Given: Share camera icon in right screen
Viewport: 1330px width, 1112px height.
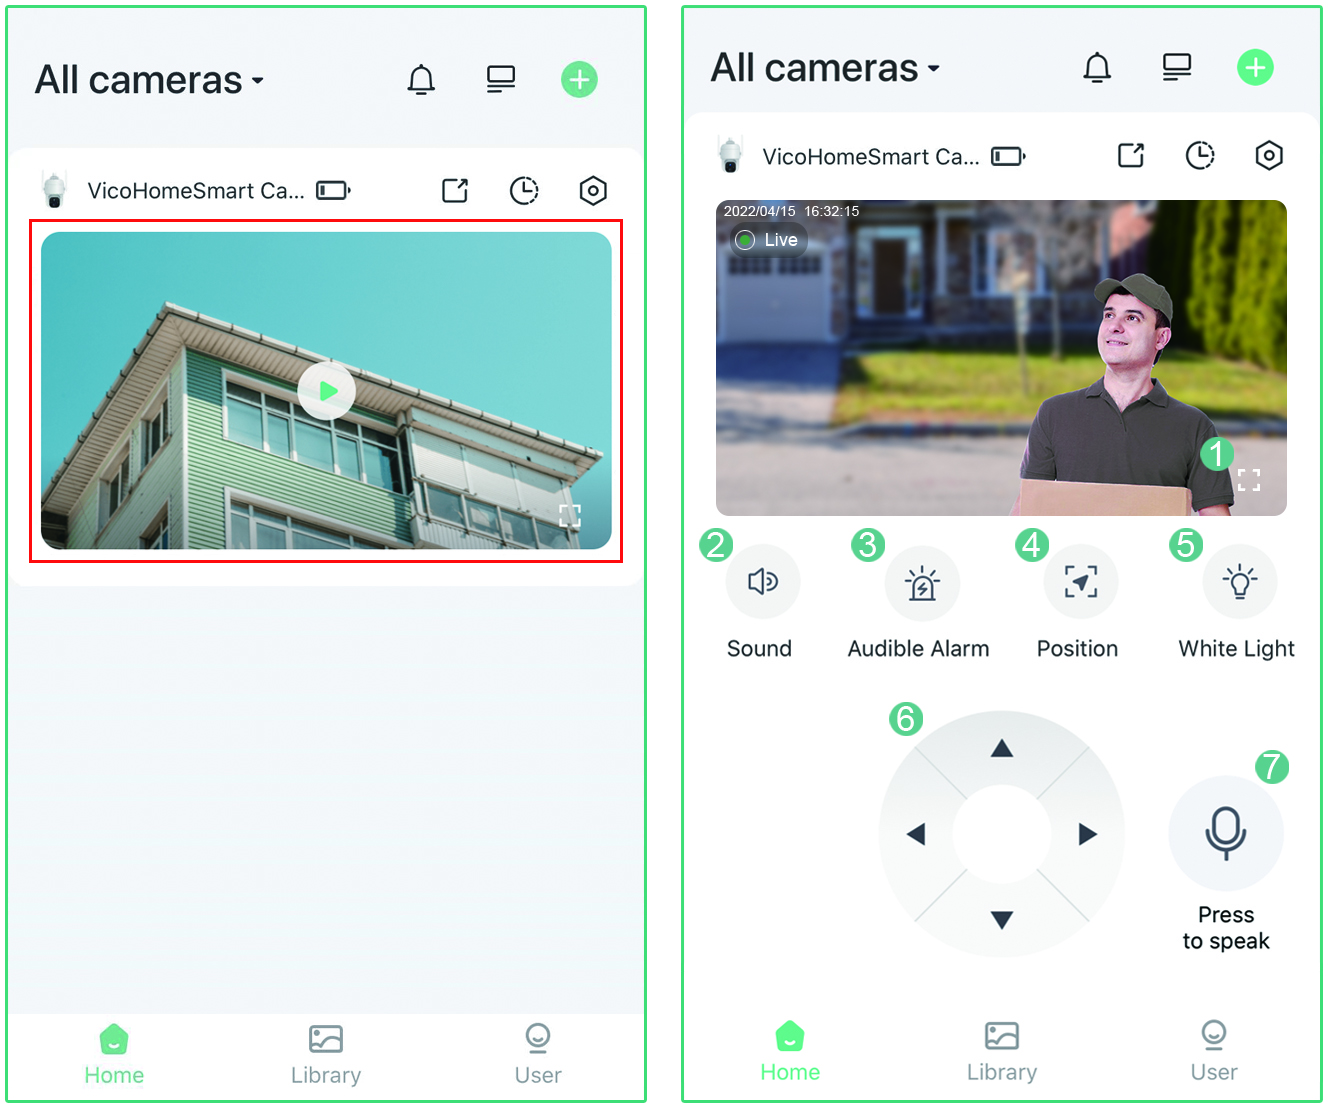Looking at the screenshot, I should (1131, 155).
